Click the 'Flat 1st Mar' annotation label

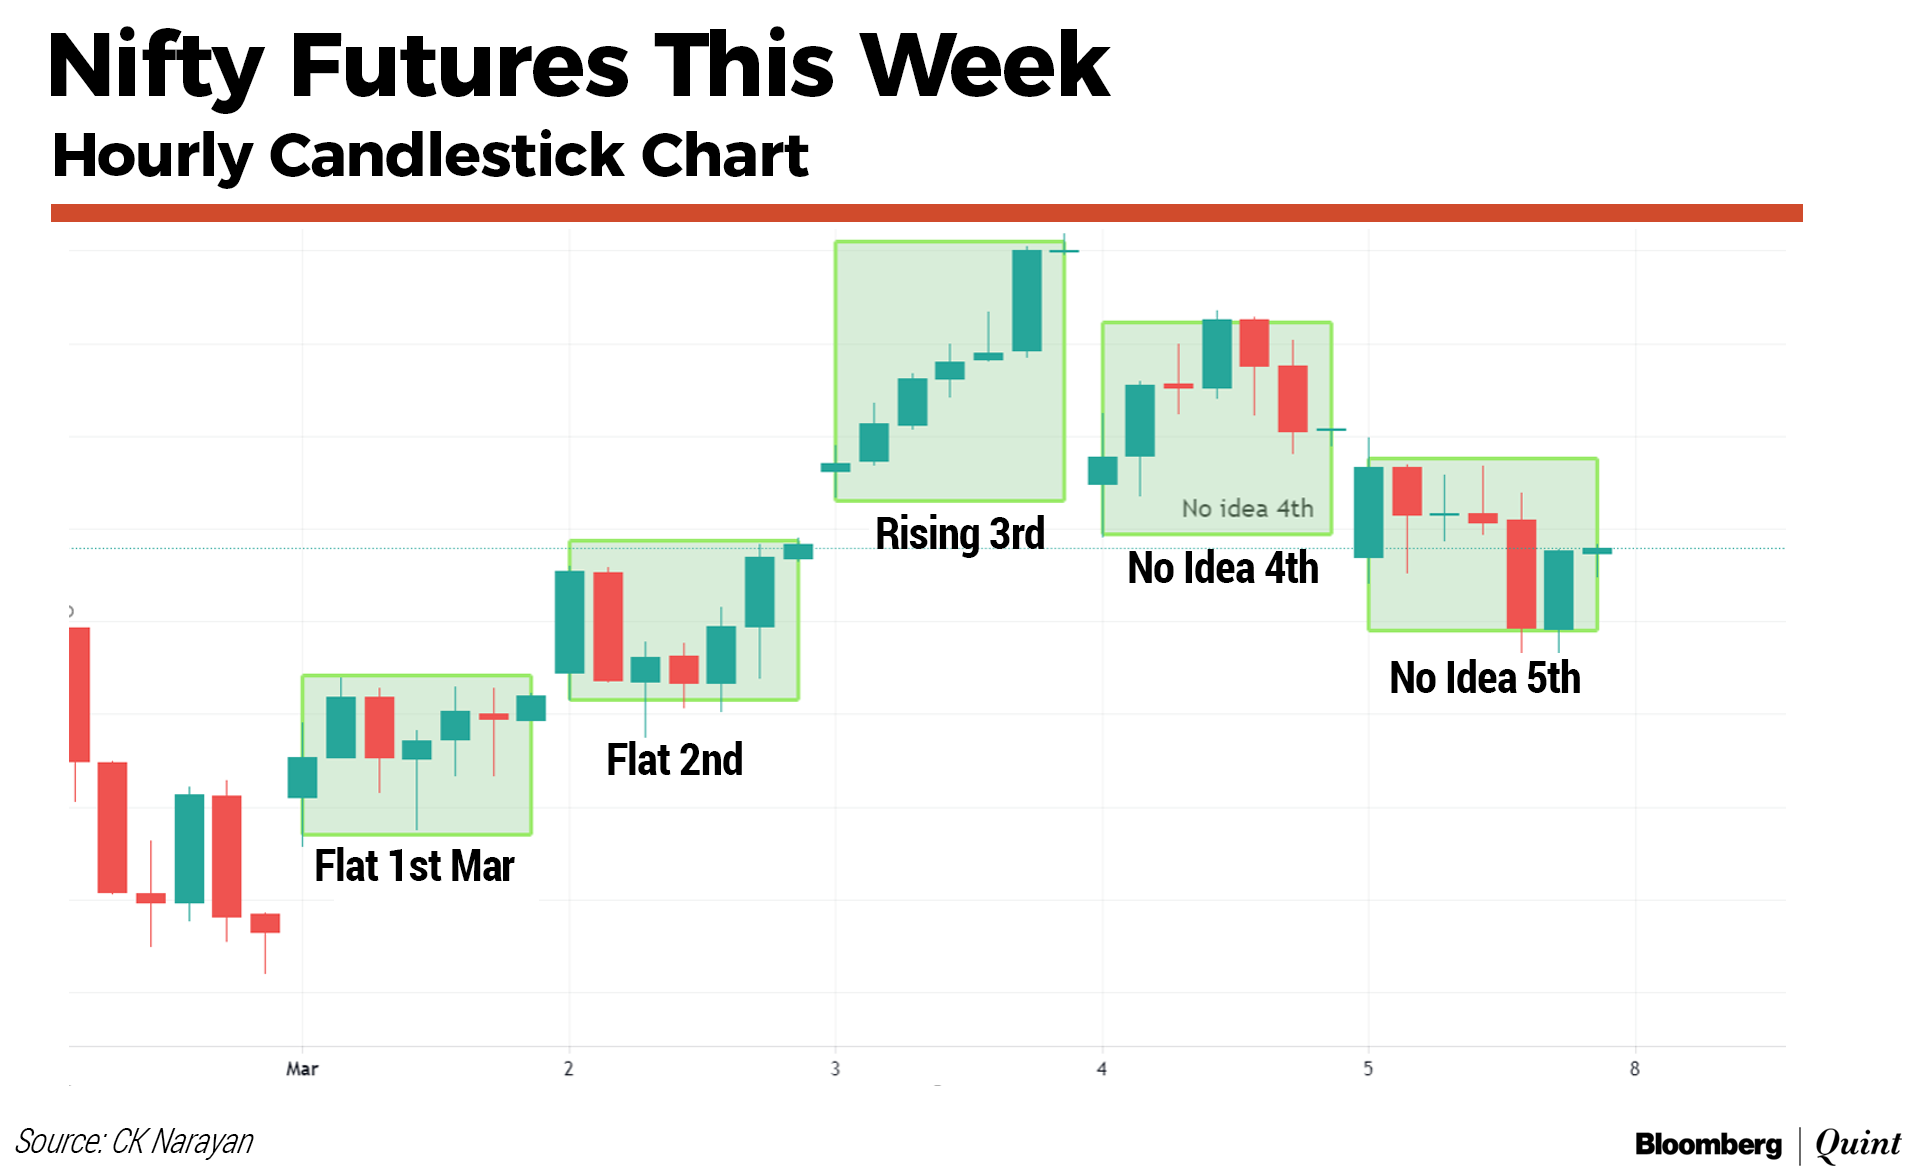pyautogui.click(x=414, y=866)
